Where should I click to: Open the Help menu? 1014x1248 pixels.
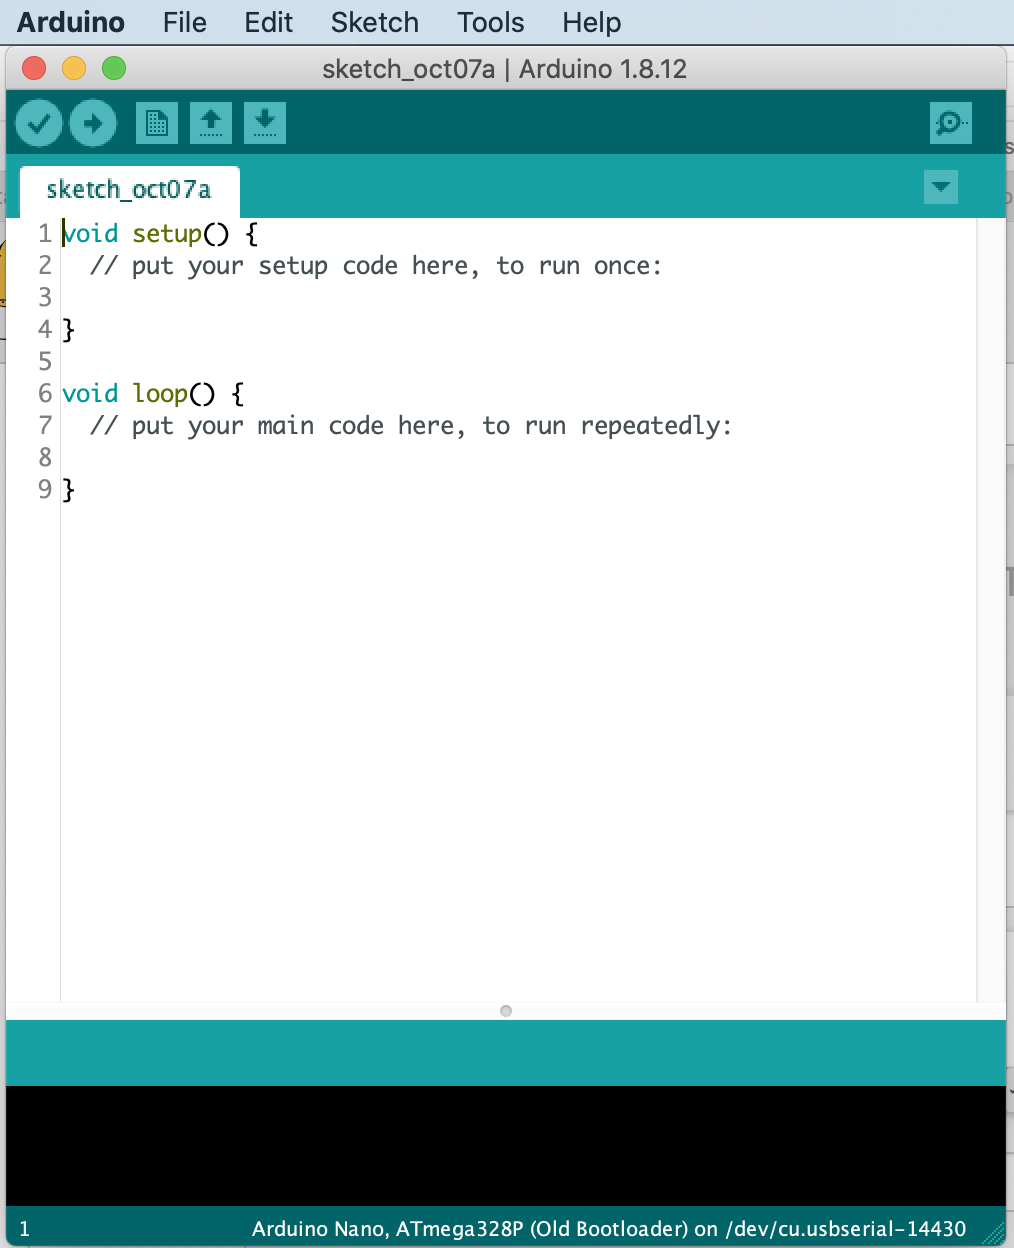click(x=592, y=22)
